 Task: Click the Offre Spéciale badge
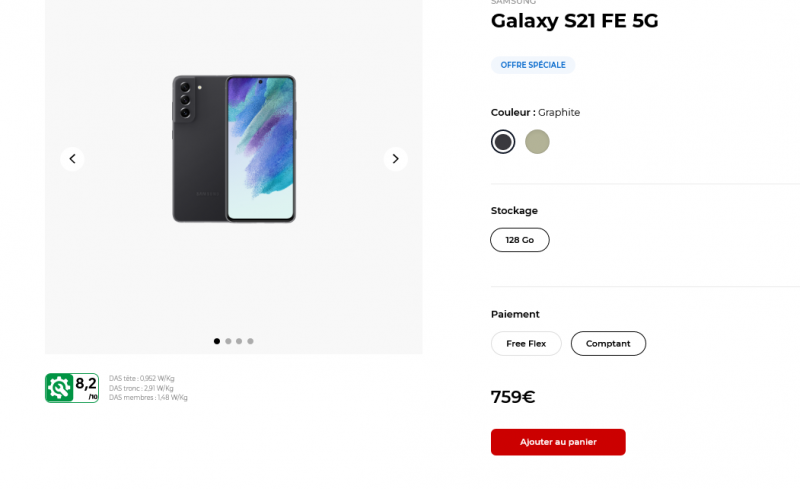[x=533, y=65]
